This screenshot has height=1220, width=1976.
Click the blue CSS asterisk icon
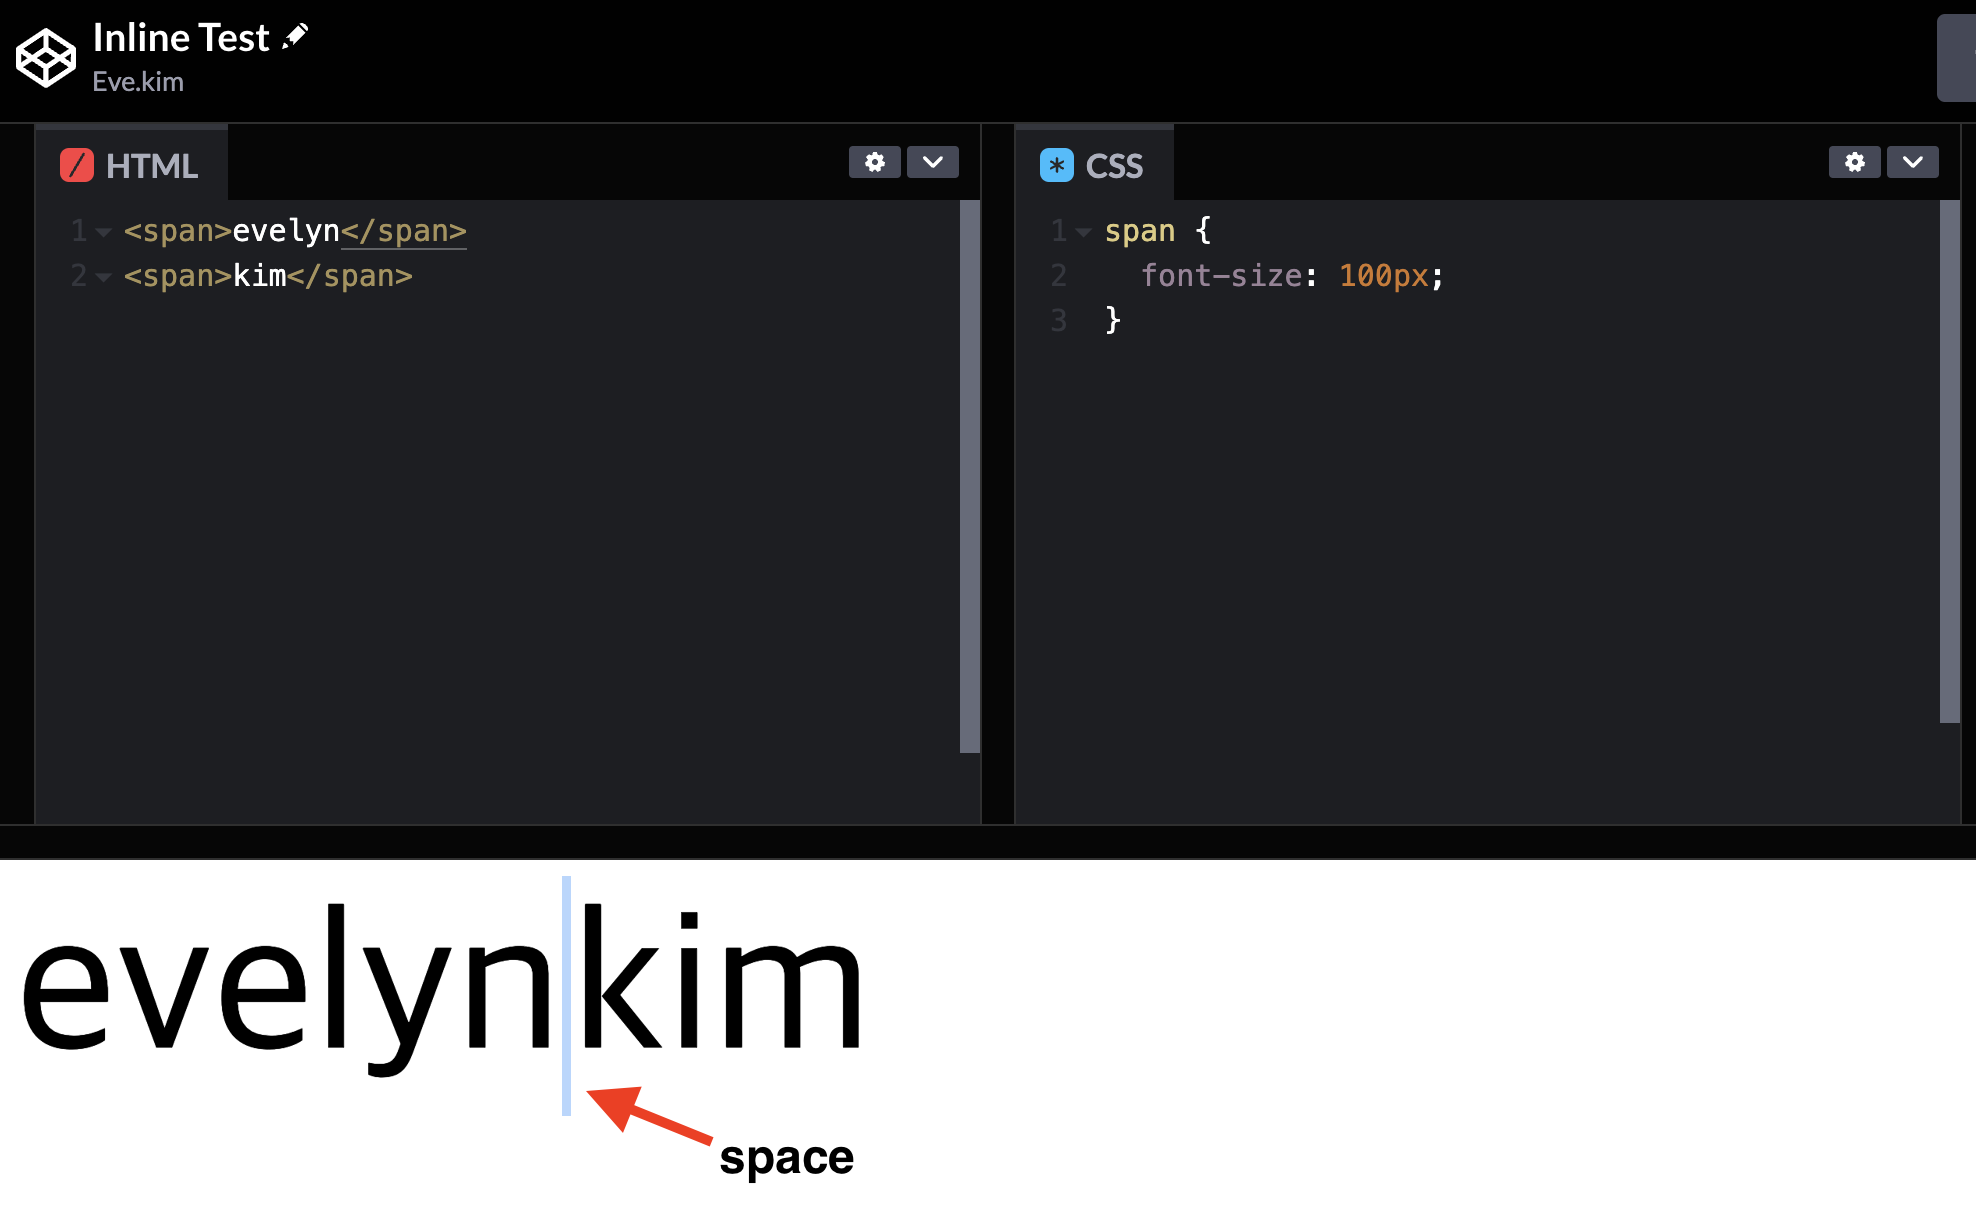pyautogui.click(x=1056, y=165)
